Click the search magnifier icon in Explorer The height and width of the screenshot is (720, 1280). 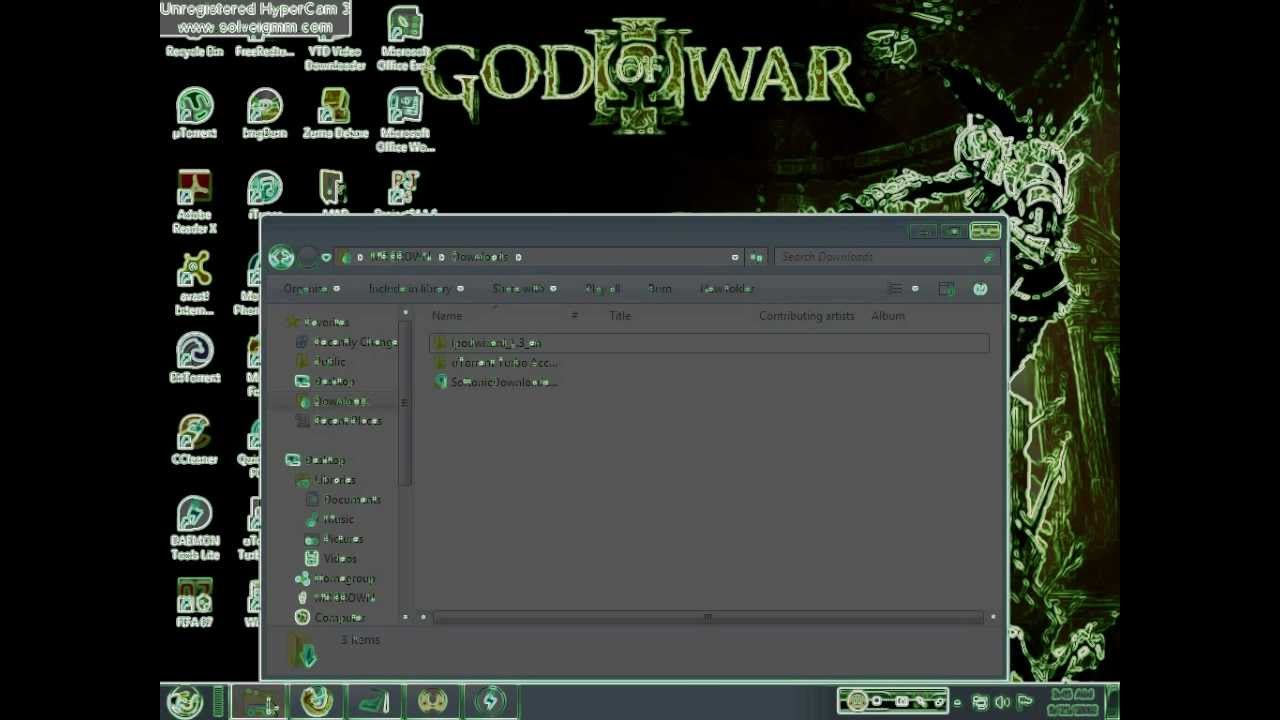988,257
